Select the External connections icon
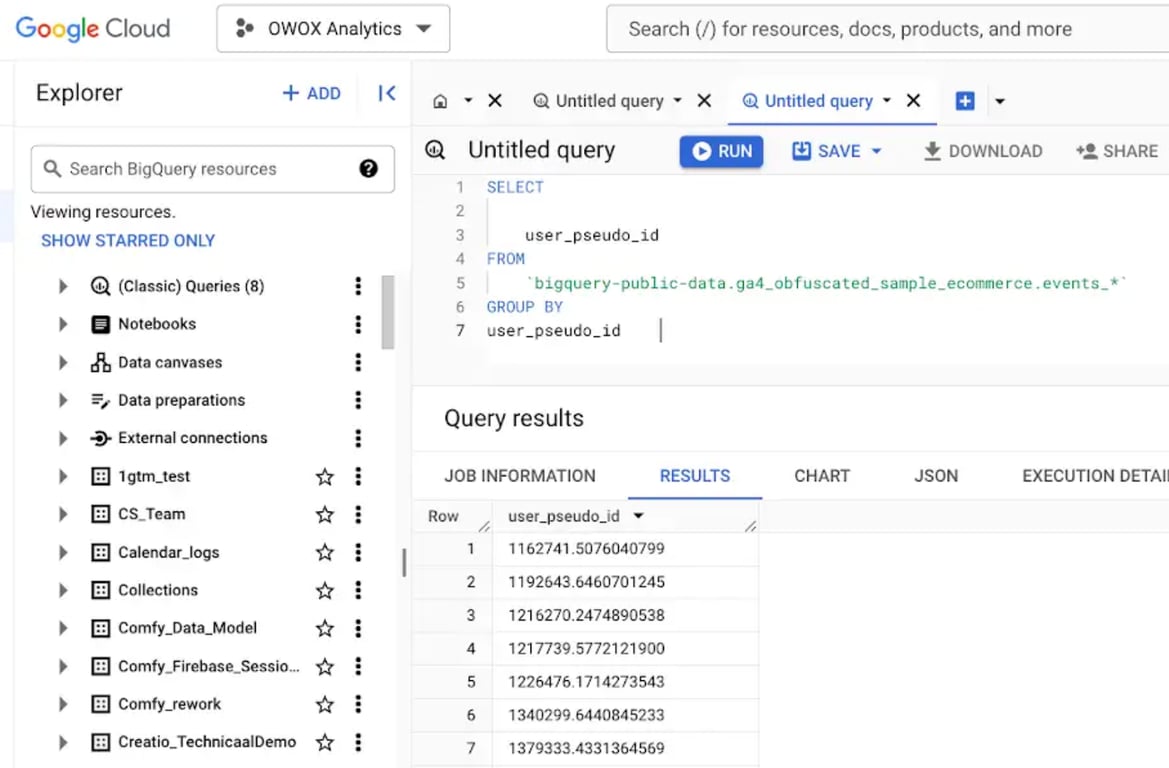The width and height of the screenshot is (1169, 768). coord(100,438)
